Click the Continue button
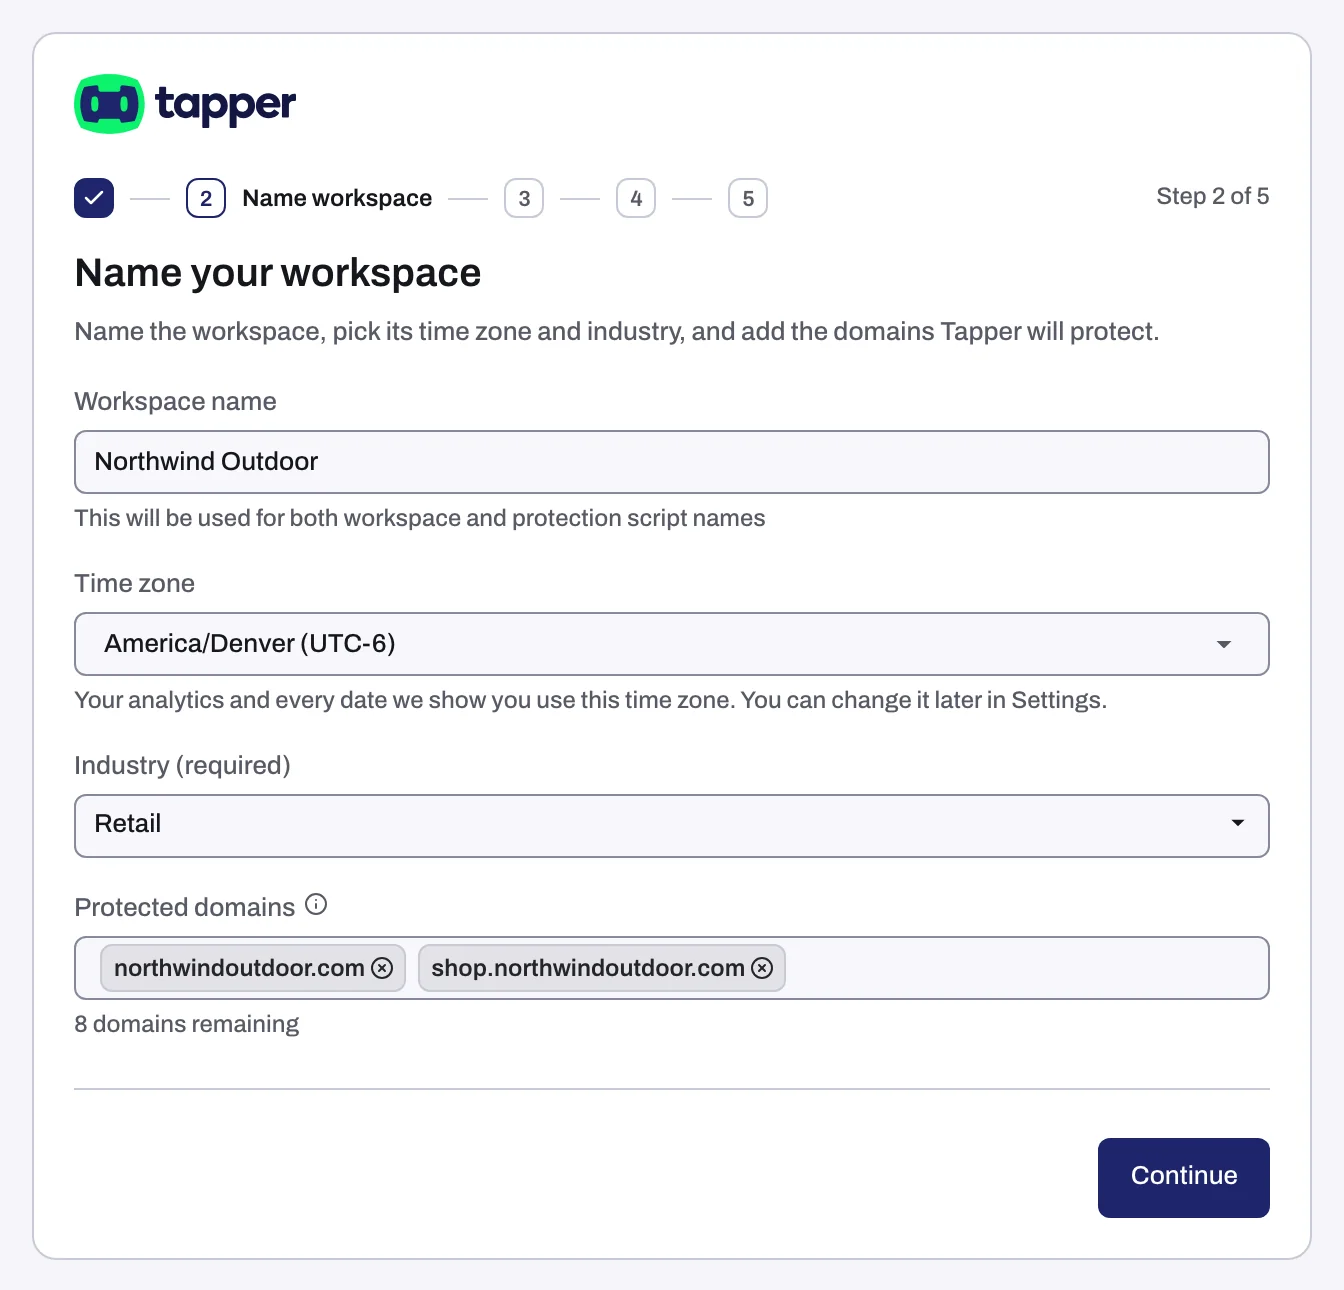This screenshot has height=1290, width=1344. point(1184,1178)
